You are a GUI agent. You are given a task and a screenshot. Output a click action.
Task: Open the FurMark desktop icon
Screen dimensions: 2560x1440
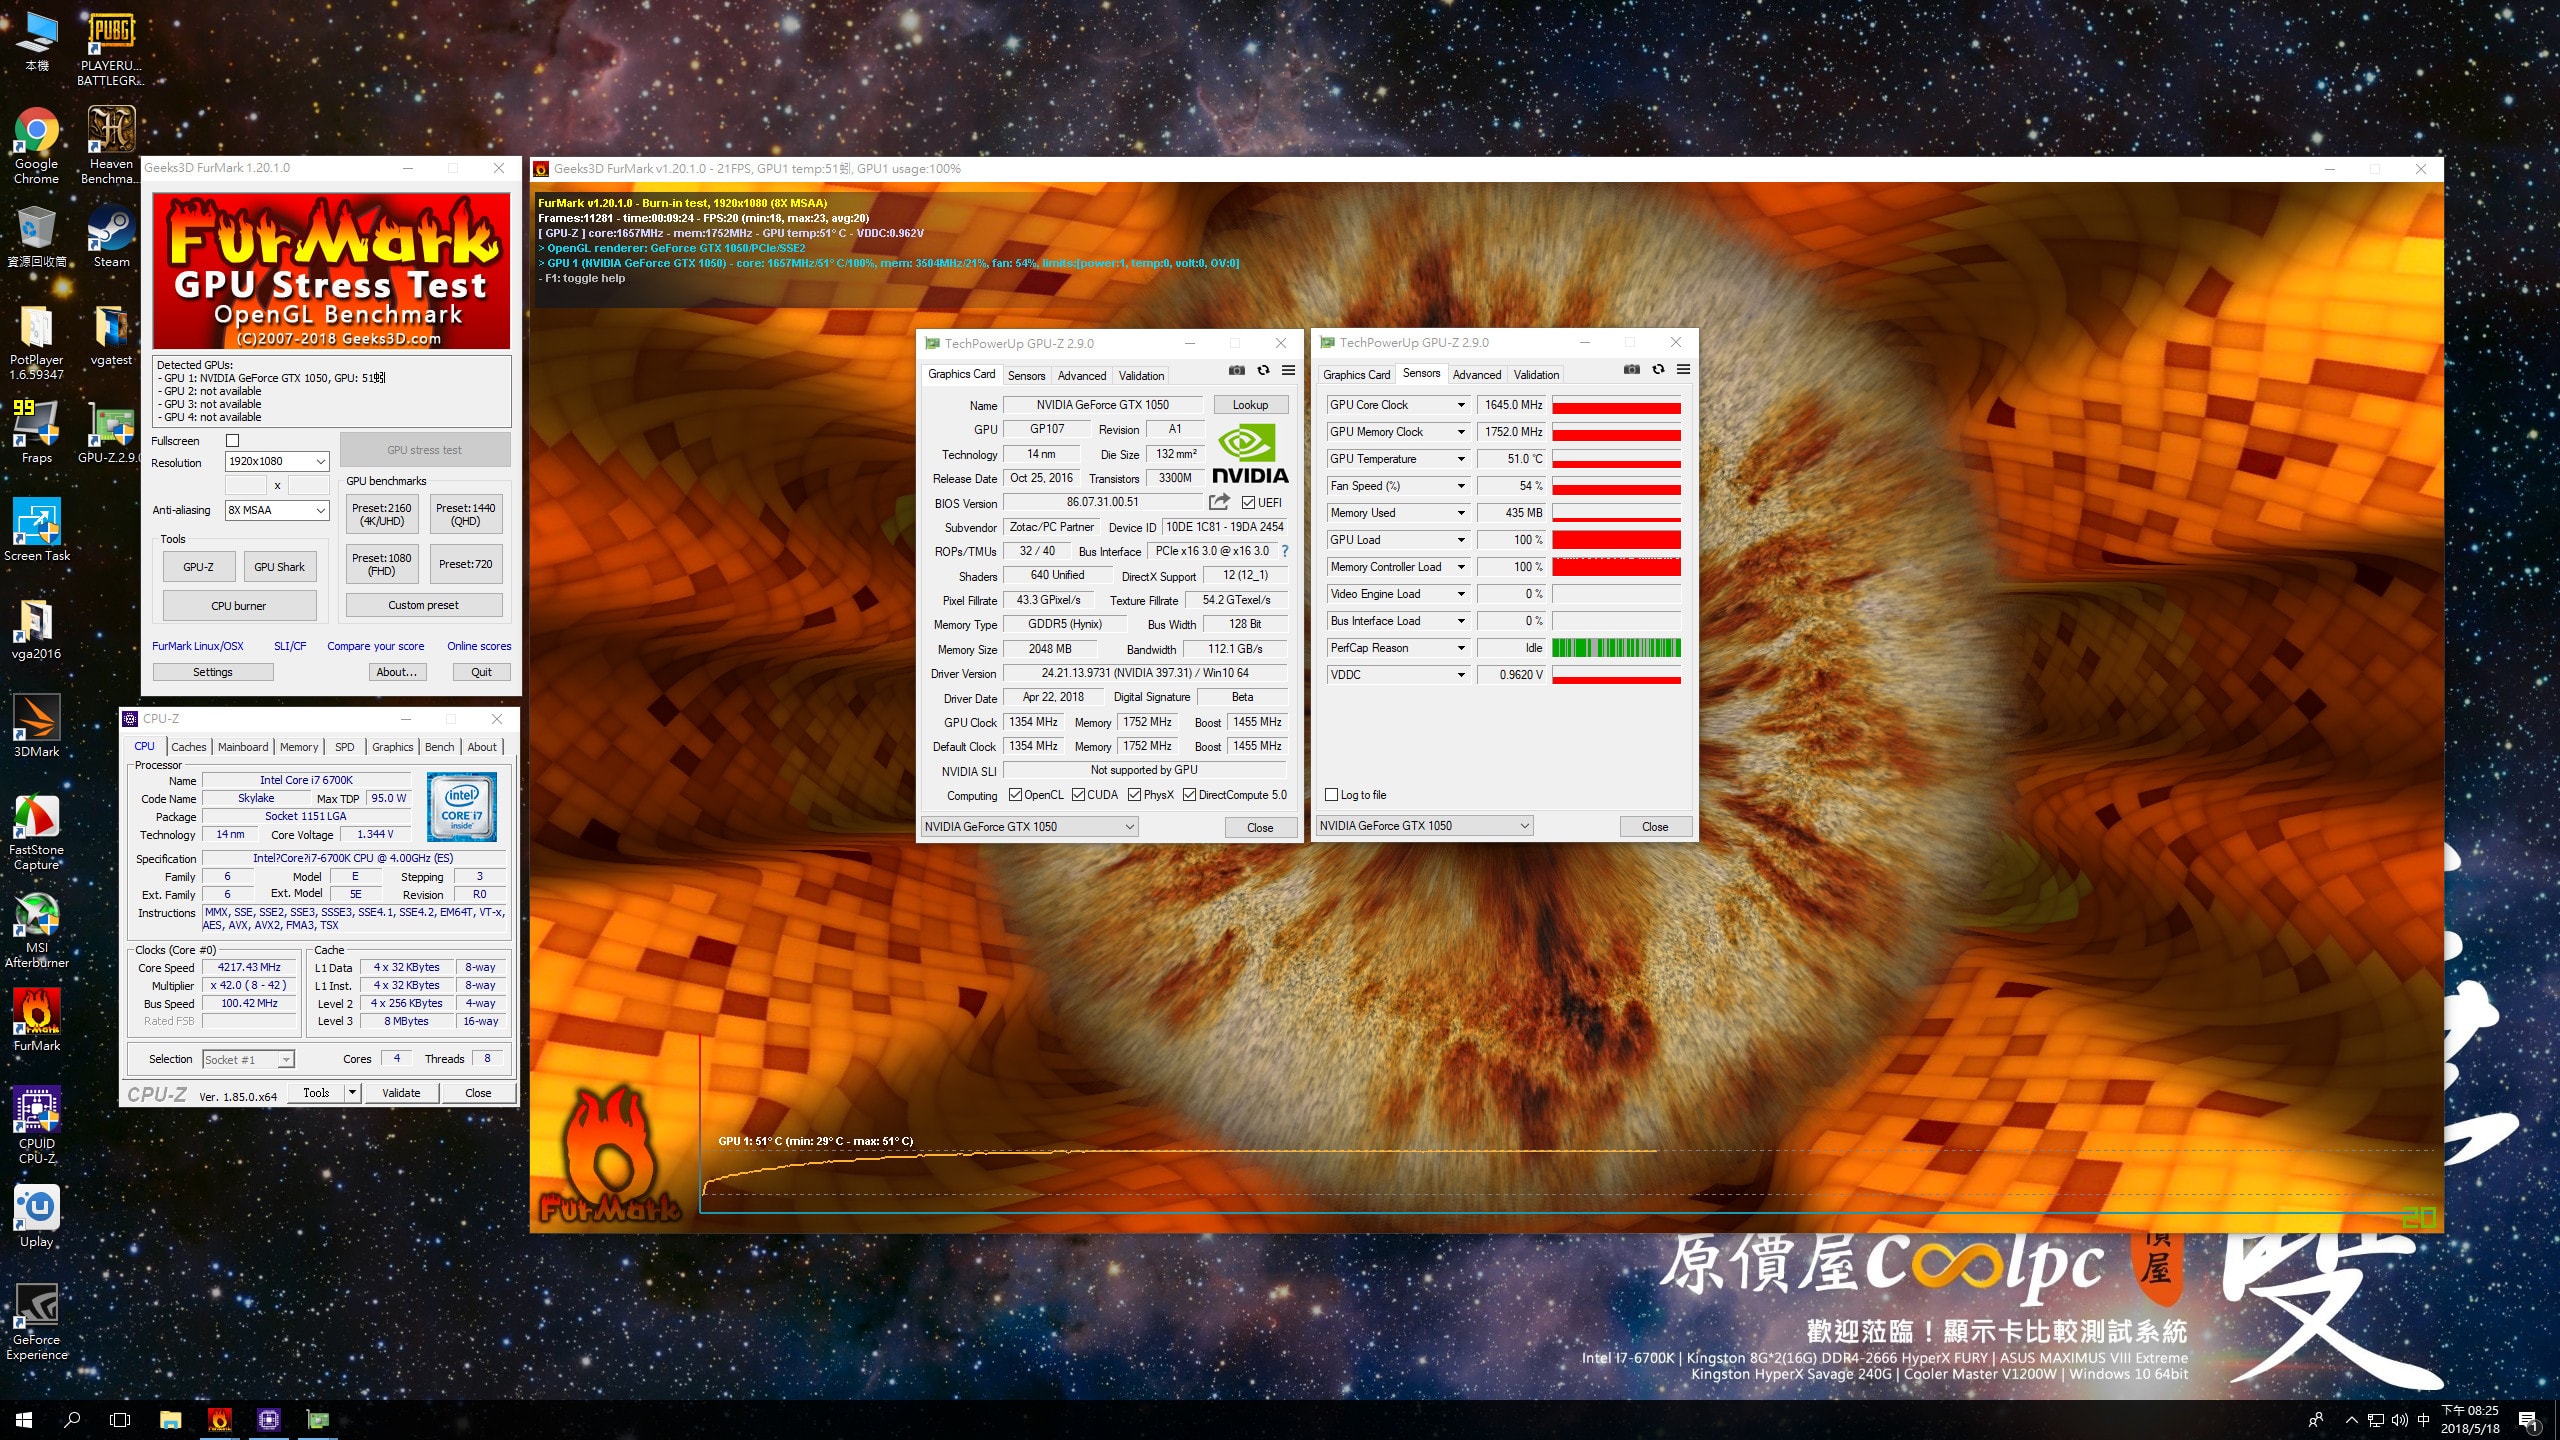pyautogui.click(x=36, y=1021)
